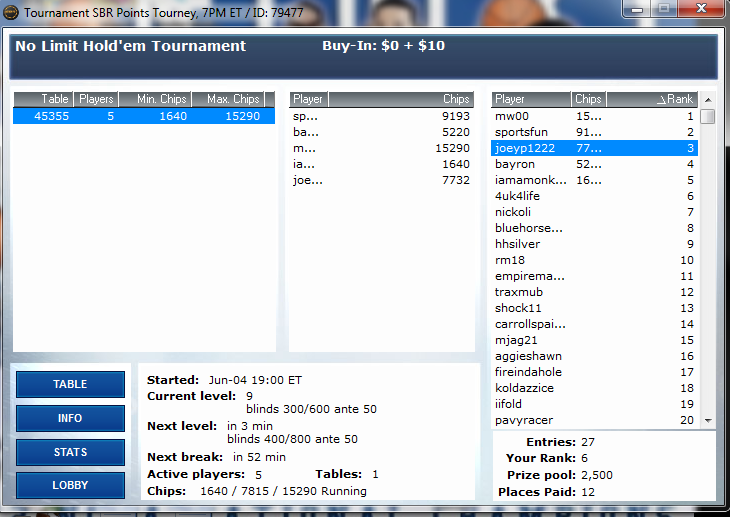Viewport: 730px width, 517px height.
Task: Minimize the tournament window
Action: click(637, 9)
